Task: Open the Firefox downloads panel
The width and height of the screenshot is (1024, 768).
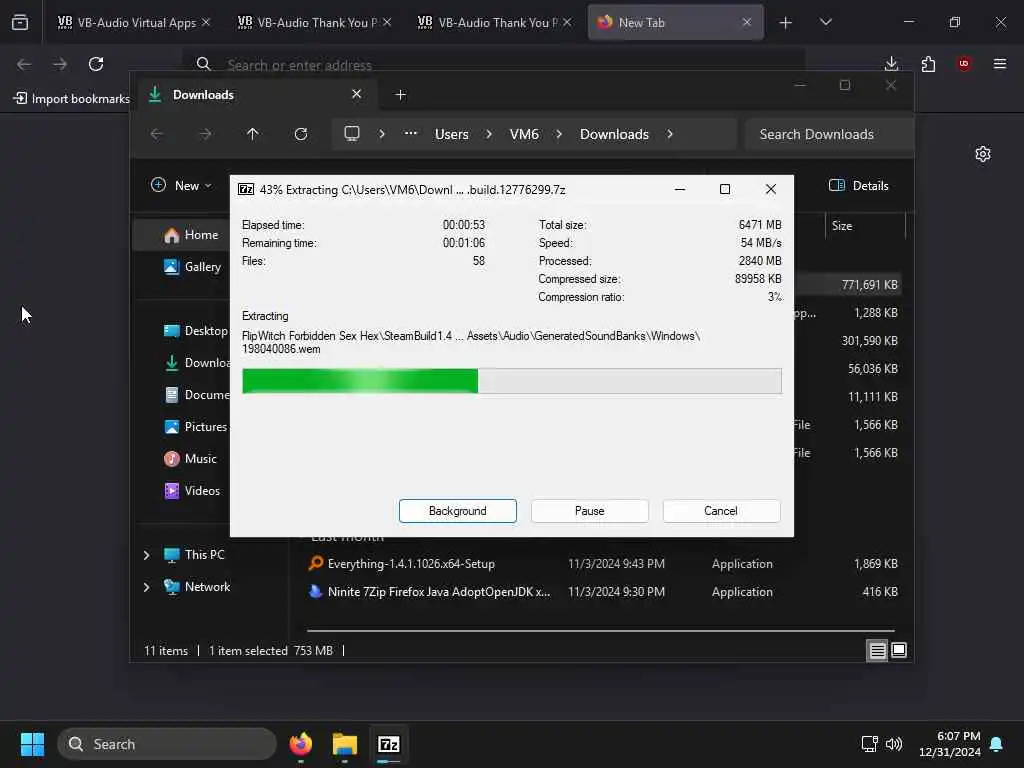Action: (x=891, y=64)
